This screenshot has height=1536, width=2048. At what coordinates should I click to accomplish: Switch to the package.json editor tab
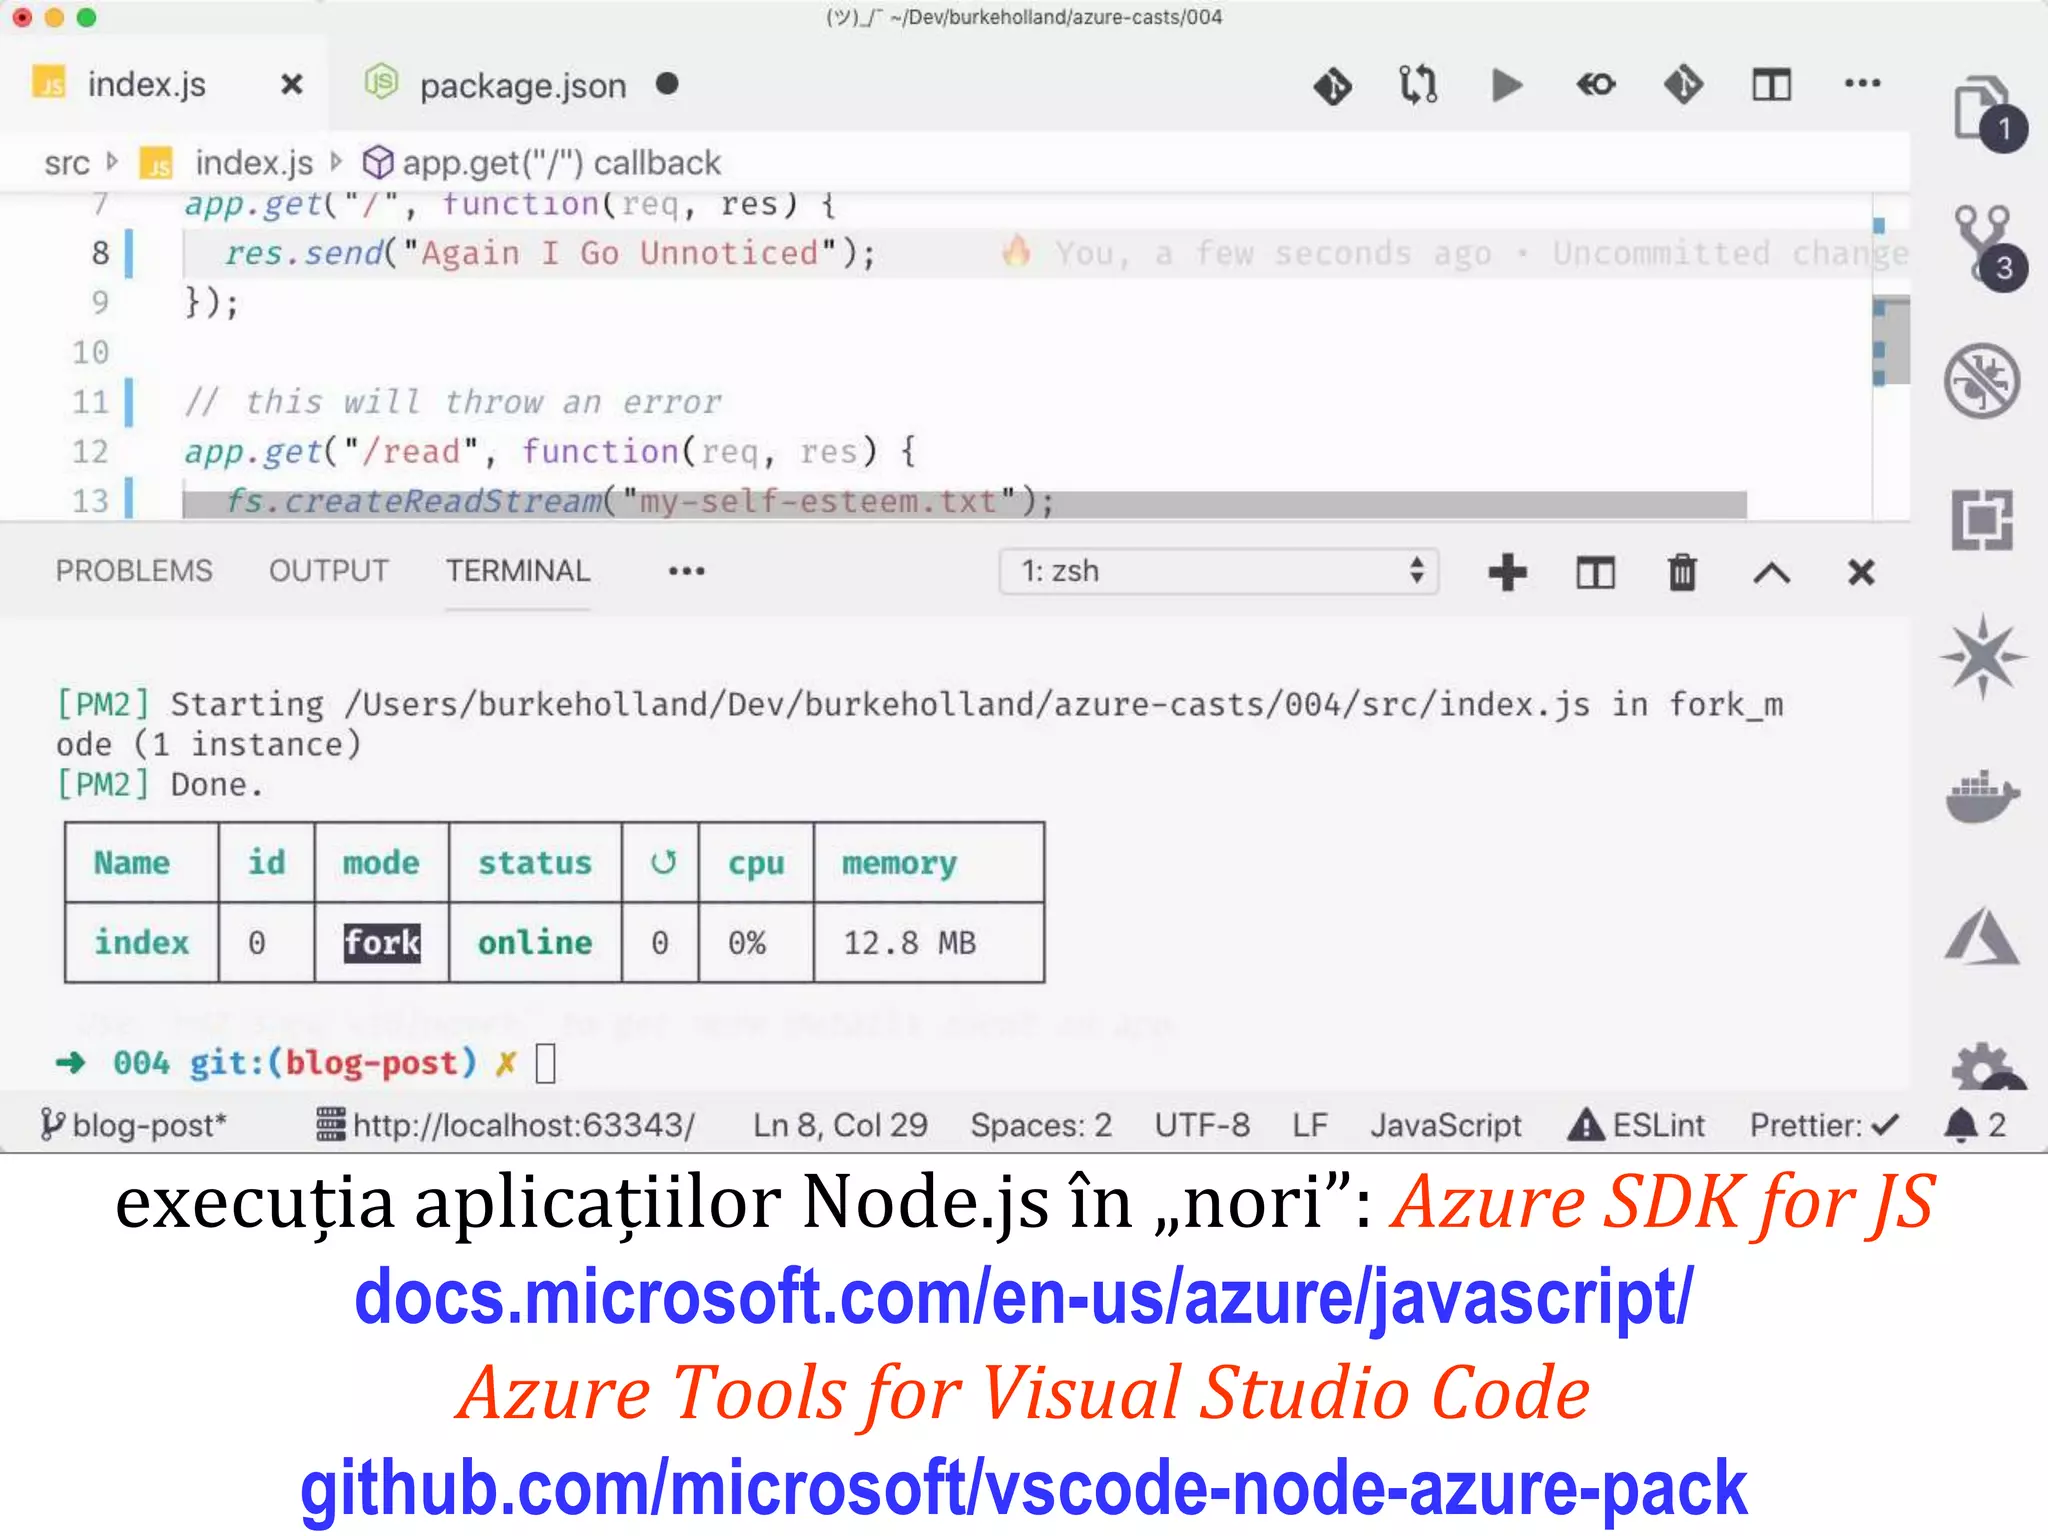click(522, 86)
